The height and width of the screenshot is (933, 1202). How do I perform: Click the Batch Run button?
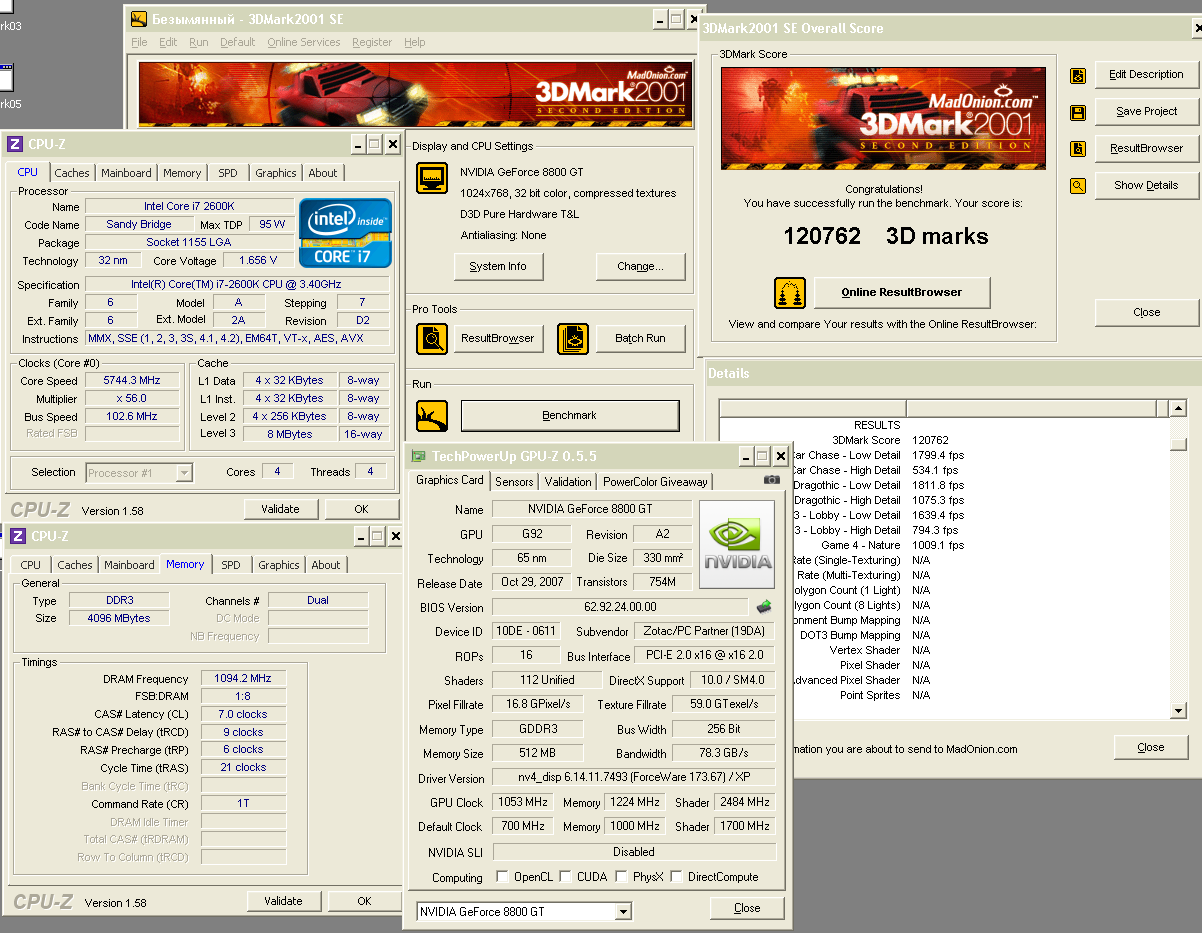tap(640, 338)
